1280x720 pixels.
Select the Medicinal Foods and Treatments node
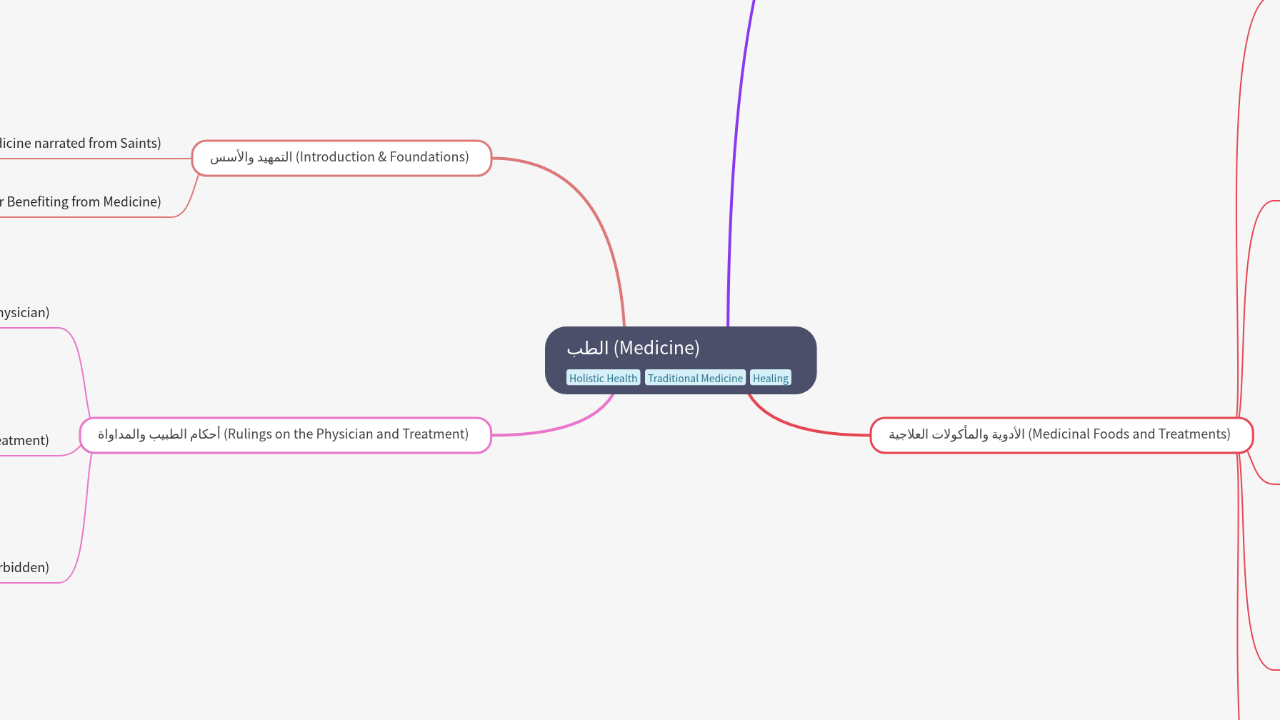1061,434
